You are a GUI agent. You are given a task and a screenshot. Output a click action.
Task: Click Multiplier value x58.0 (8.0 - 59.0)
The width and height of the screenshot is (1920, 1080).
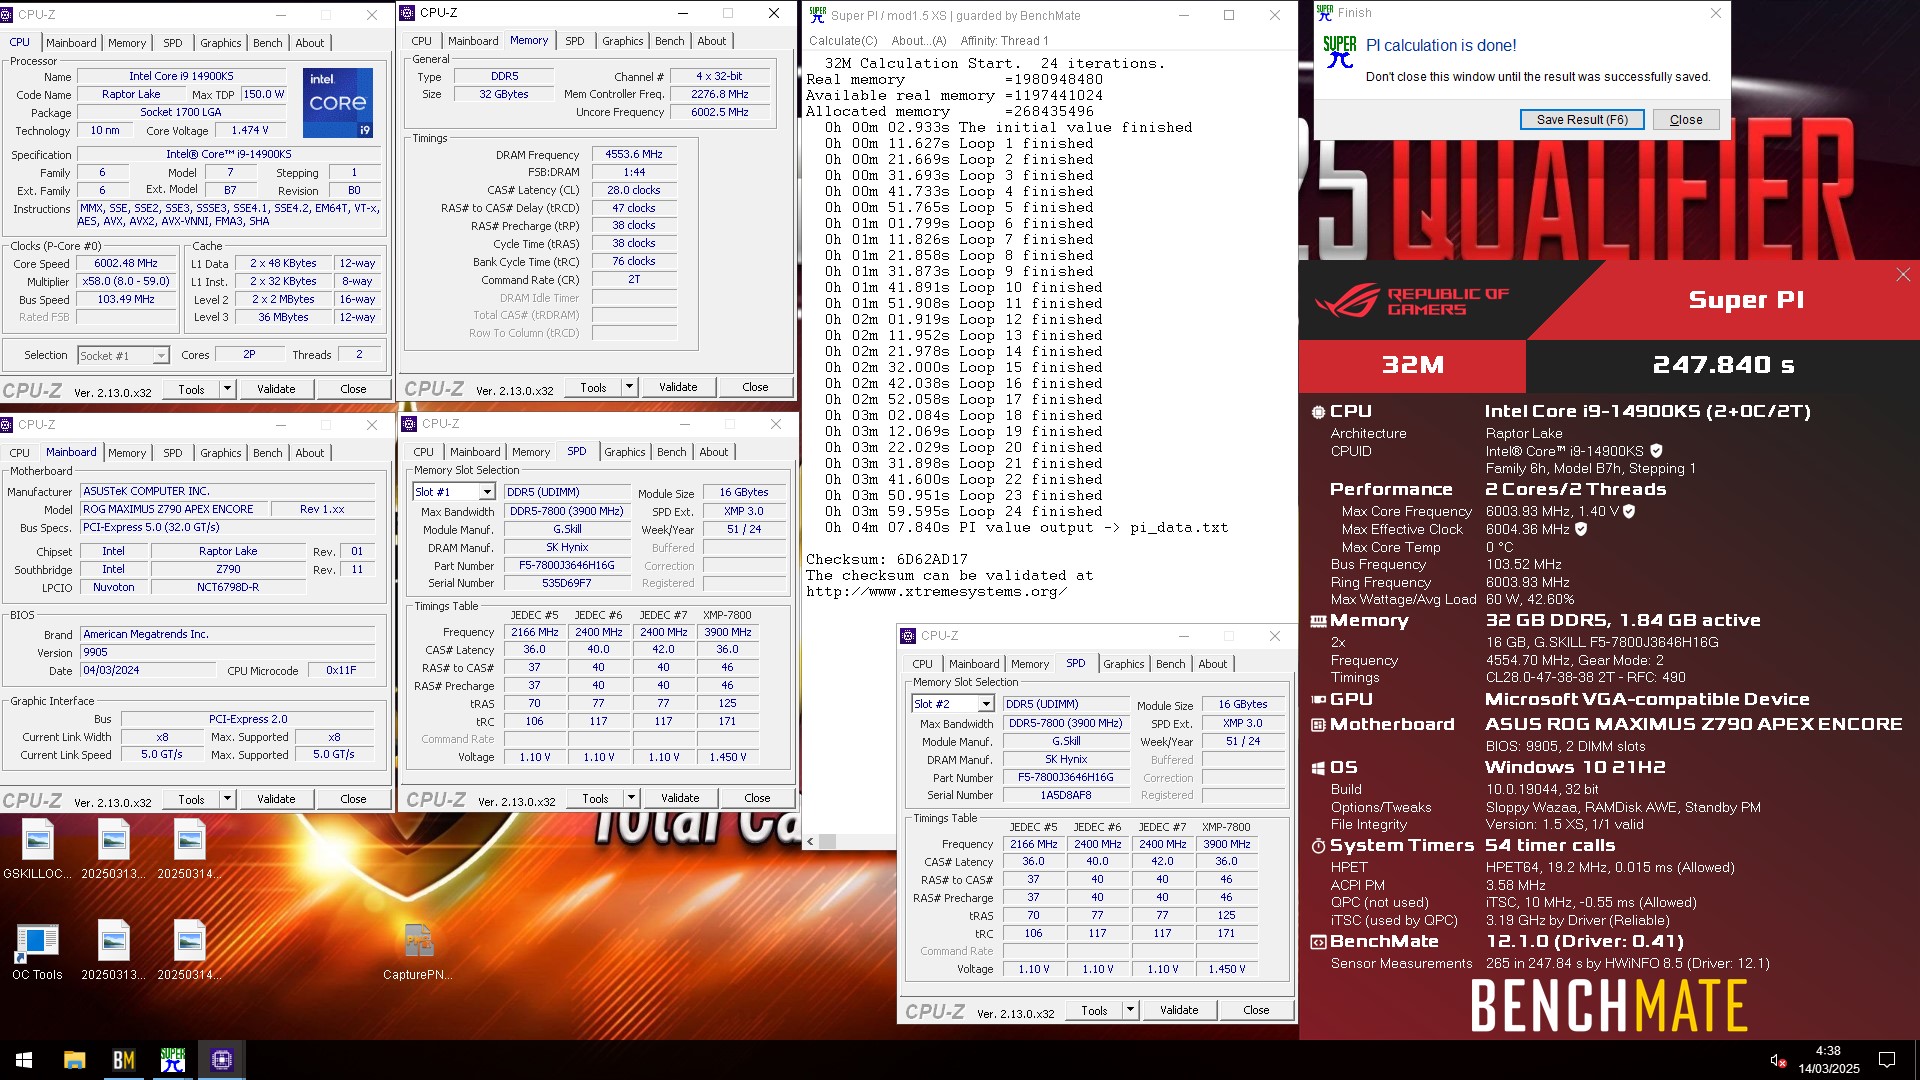126,282
